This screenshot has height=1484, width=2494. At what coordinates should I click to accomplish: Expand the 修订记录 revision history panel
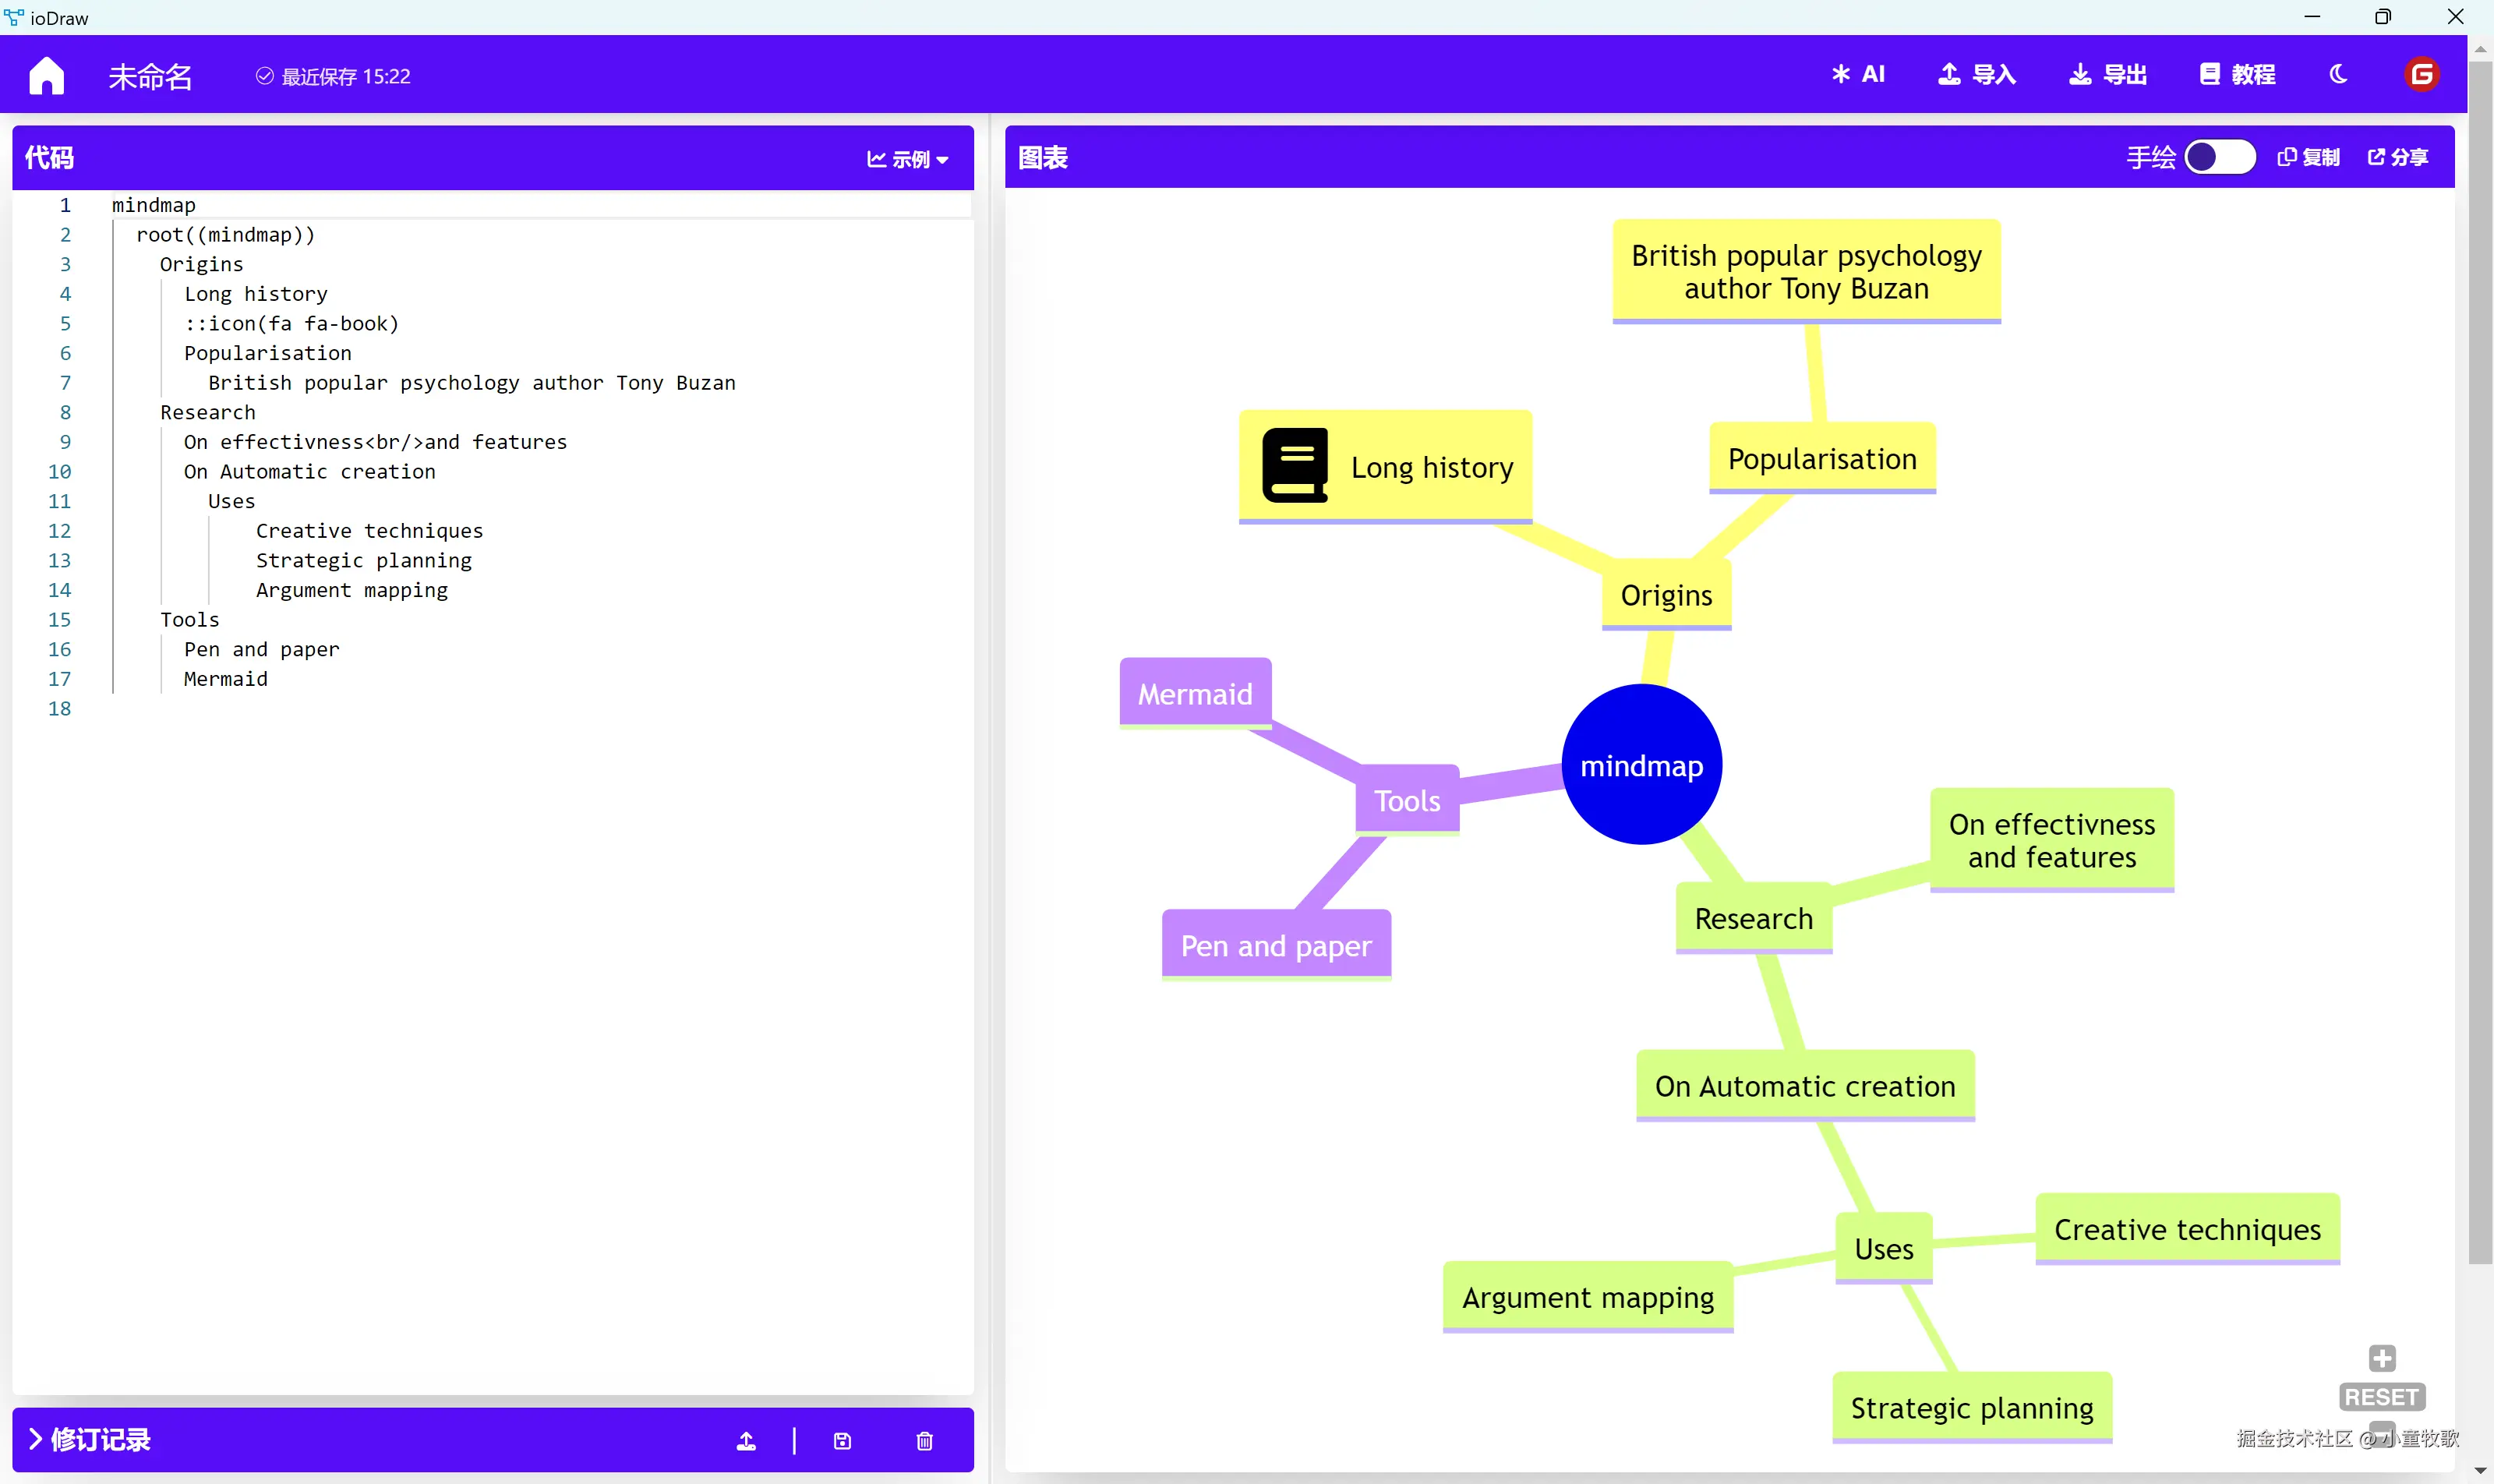[x=89, y=1439]
